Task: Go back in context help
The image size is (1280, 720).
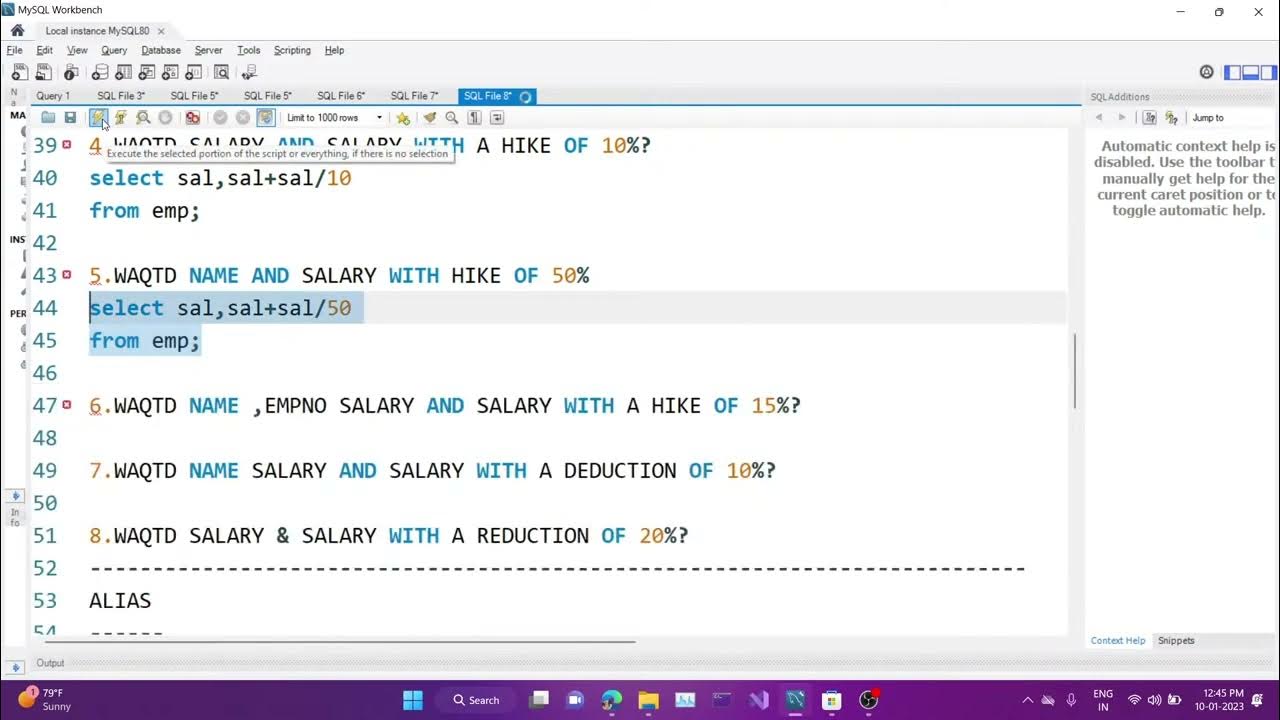Action: (1099, 118)
